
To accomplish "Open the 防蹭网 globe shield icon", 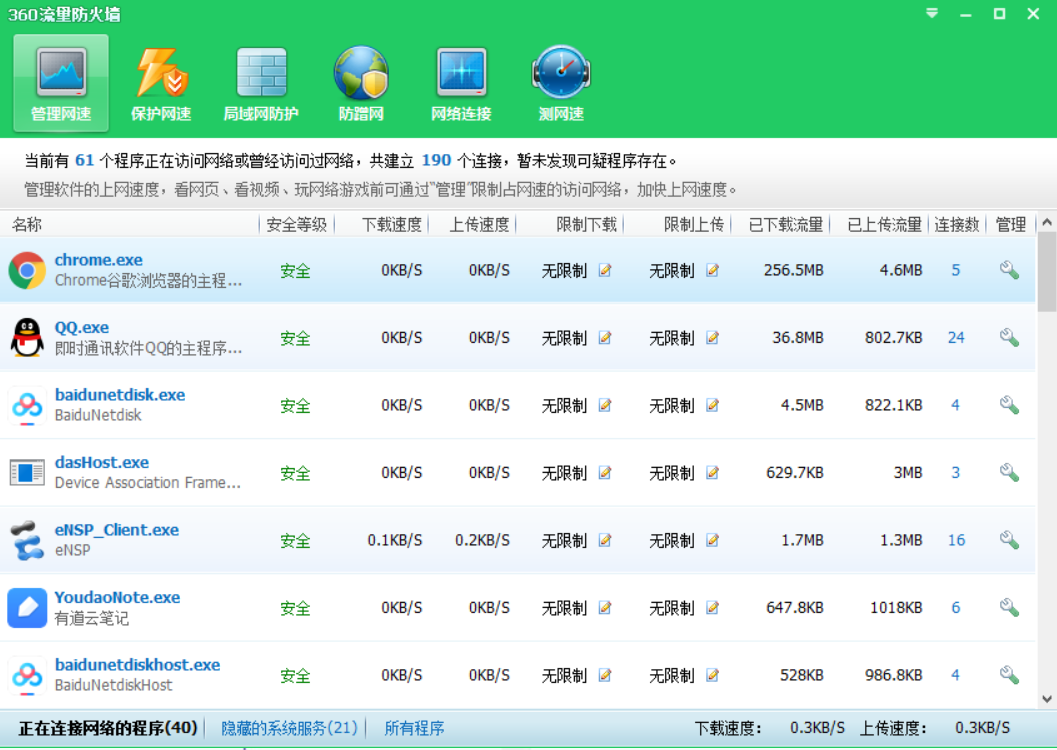I will tap(361, 73).
